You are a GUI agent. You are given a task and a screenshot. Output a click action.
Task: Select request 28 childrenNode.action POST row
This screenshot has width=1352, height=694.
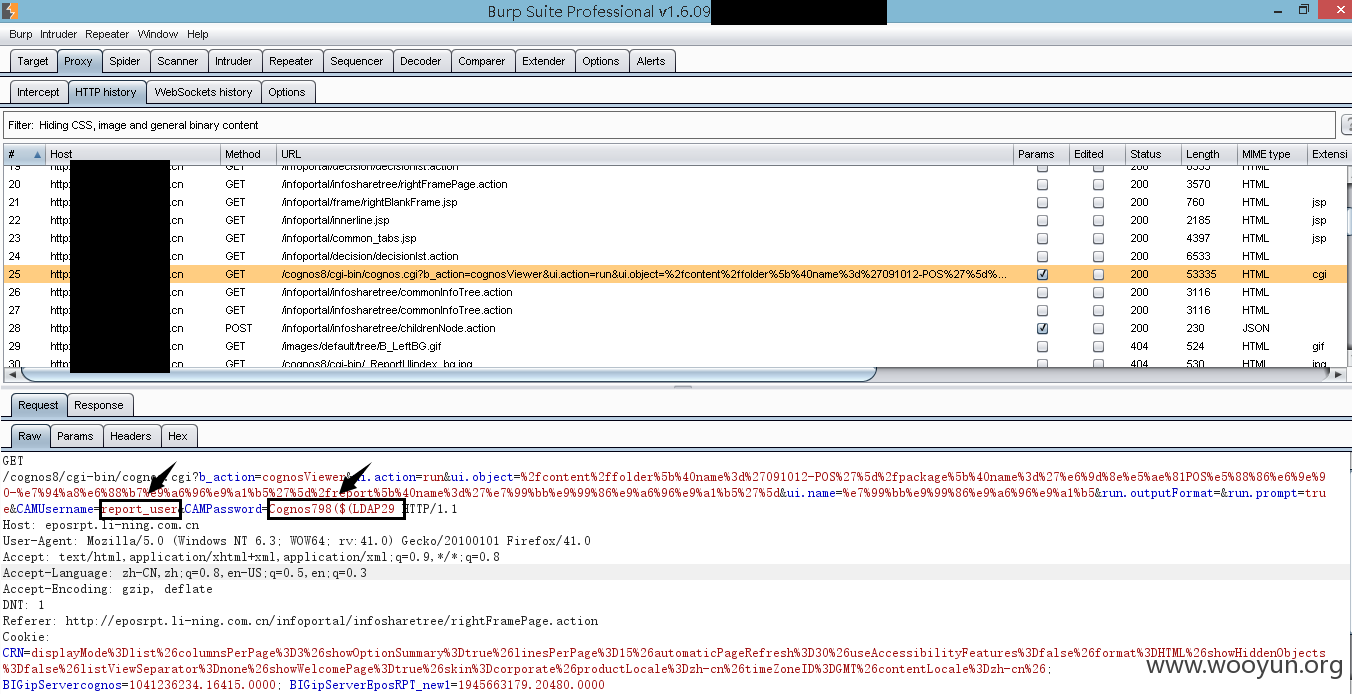[675, 328]
